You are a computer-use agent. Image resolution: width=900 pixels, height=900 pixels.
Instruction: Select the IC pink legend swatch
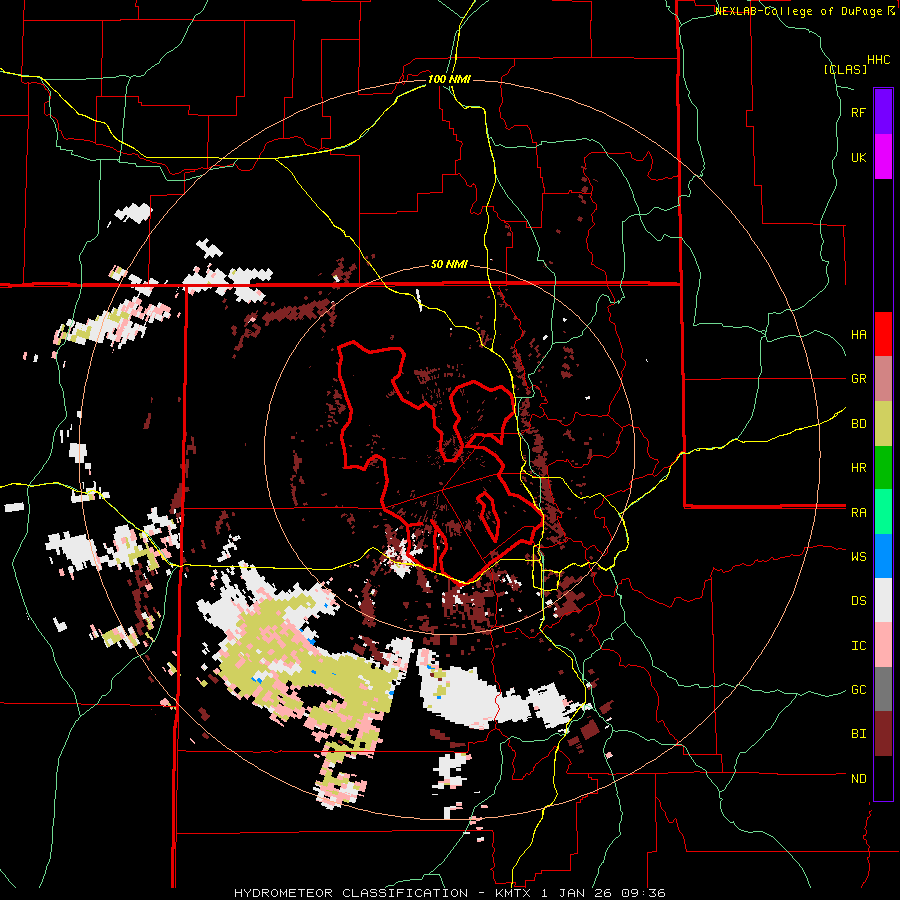883,645
